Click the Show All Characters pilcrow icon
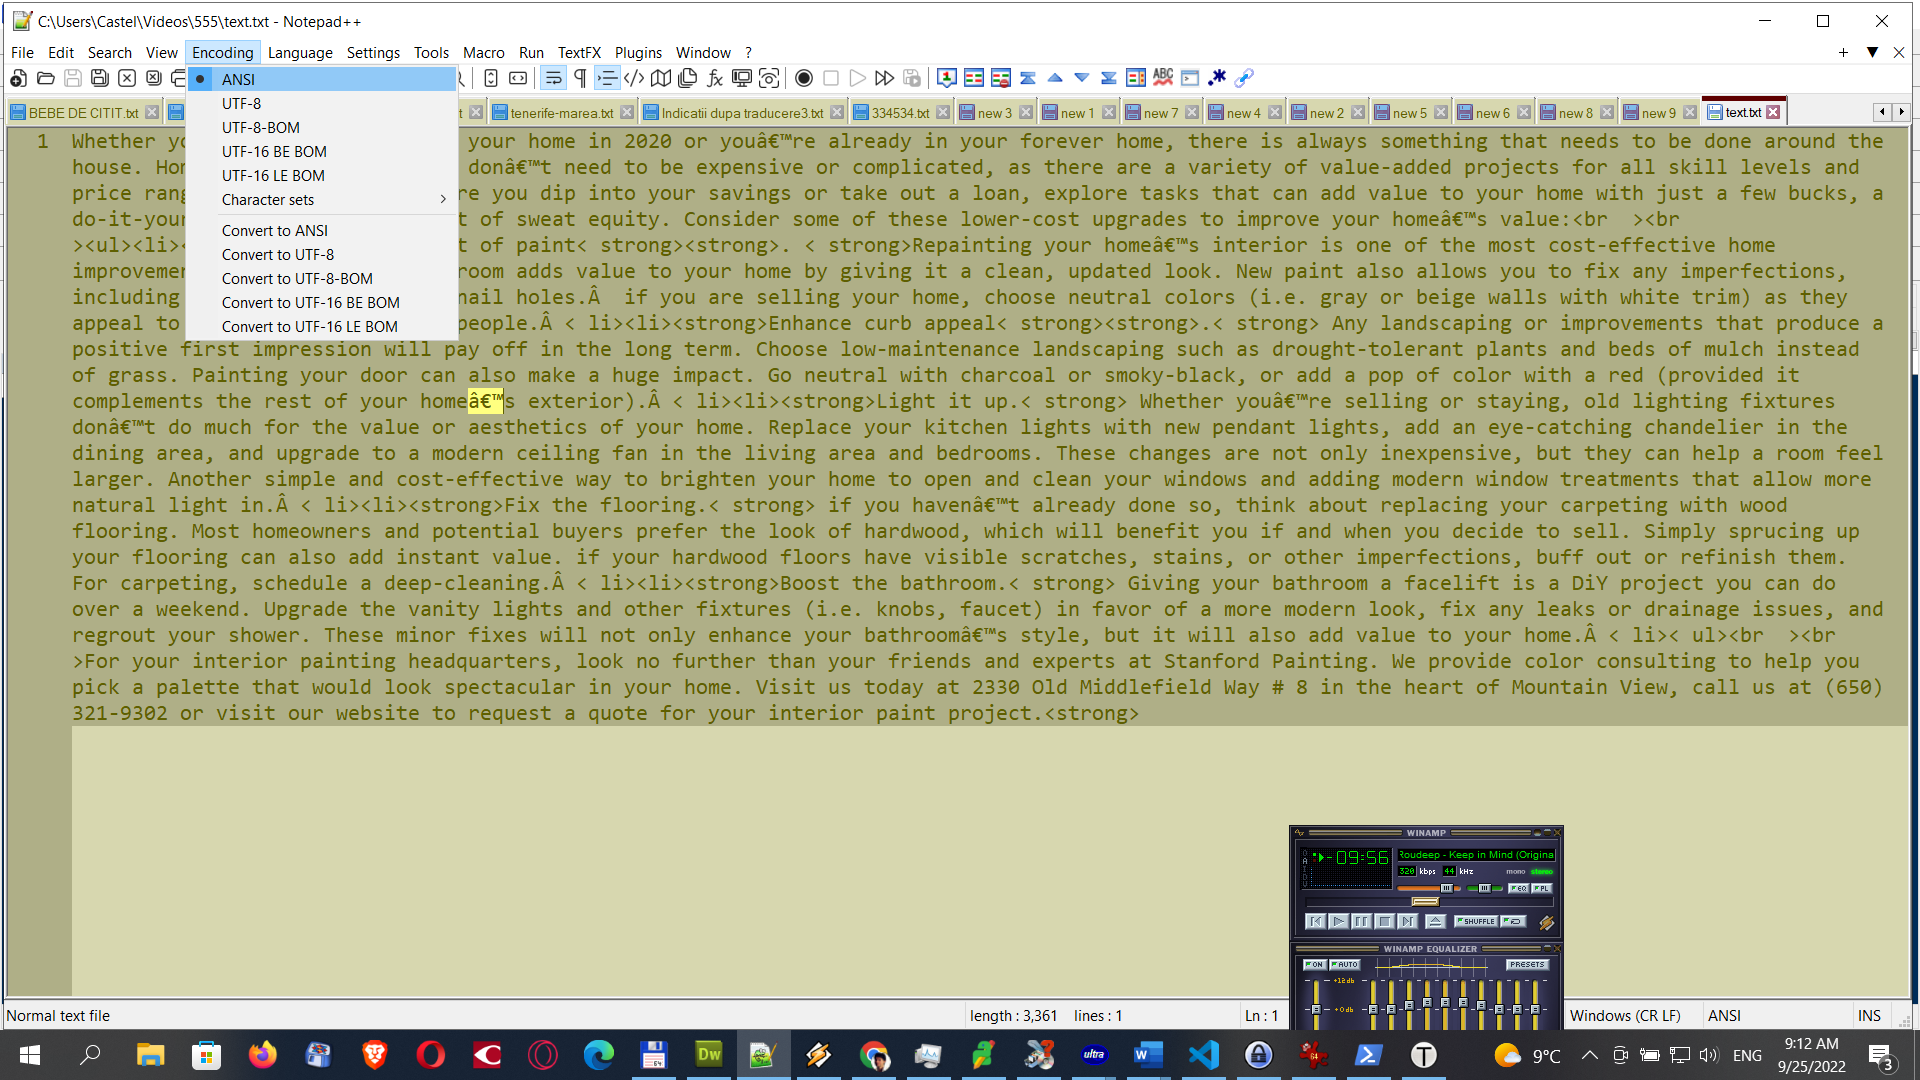Image resolution: width=1920 pixels, height=1080 pixels. [580, 78]
